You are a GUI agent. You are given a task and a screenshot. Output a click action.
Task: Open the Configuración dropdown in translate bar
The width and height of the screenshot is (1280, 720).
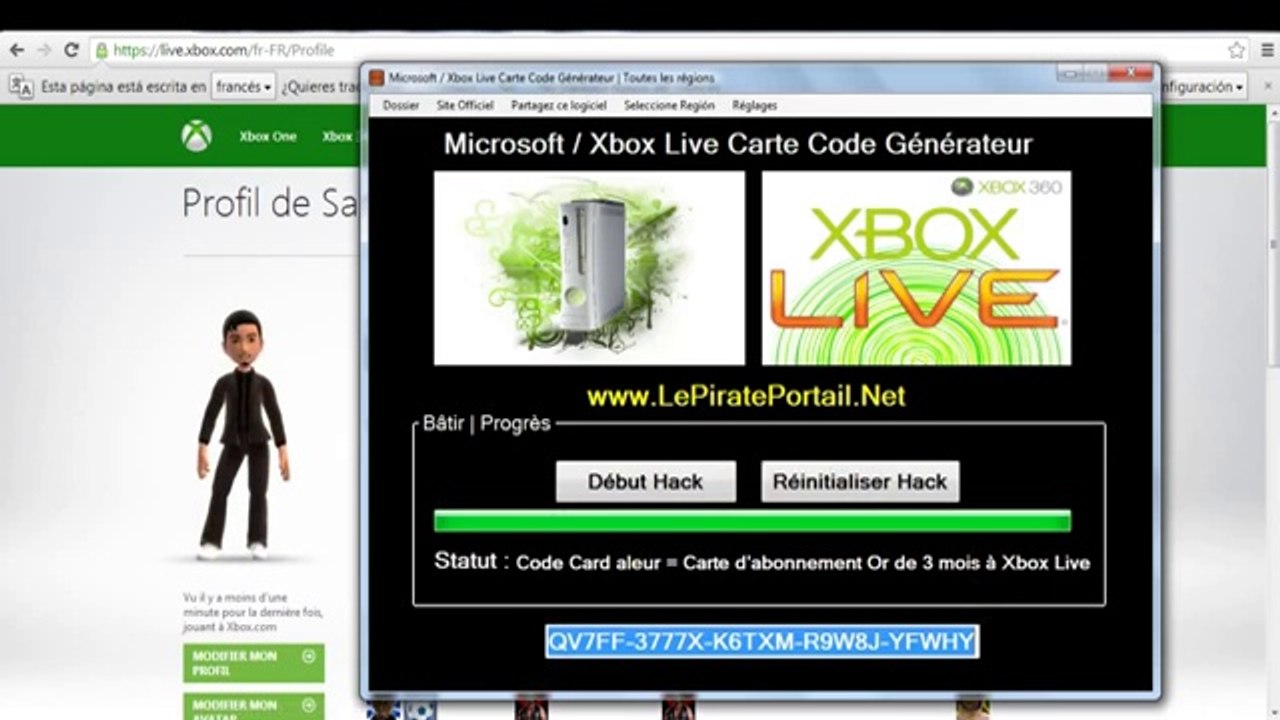point(1203,87)
